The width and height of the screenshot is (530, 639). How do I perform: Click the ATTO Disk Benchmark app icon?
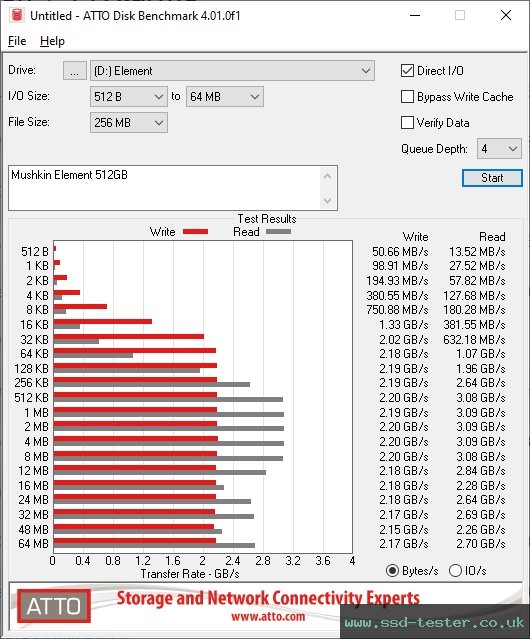click(17, 15)
